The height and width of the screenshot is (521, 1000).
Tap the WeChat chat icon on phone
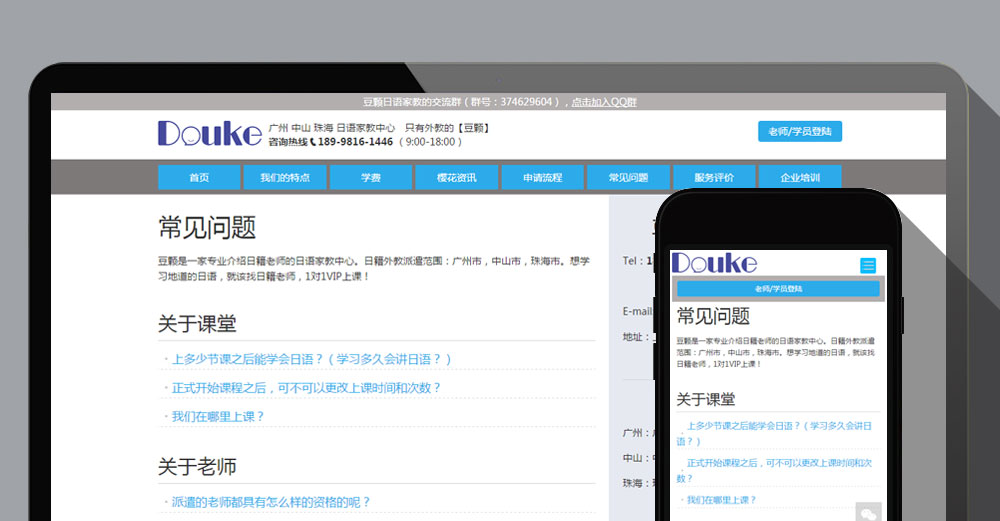[x=868, y=513]
